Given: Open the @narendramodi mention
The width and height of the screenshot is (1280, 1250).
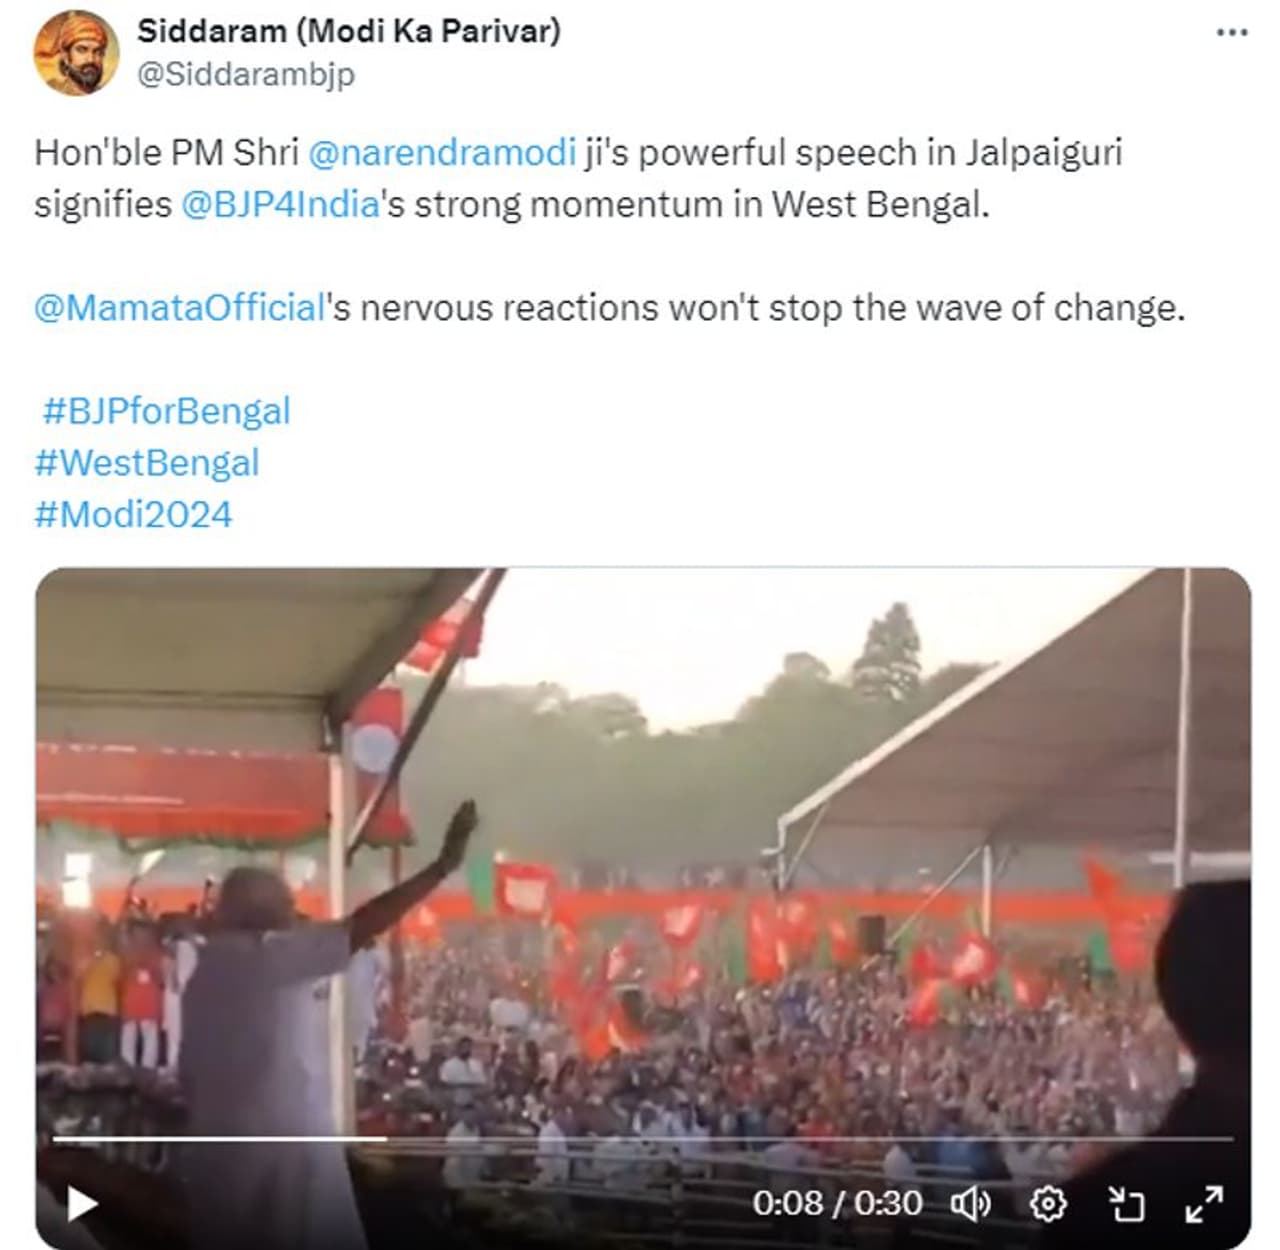Looking at the screenshot, I should point(442,153).
